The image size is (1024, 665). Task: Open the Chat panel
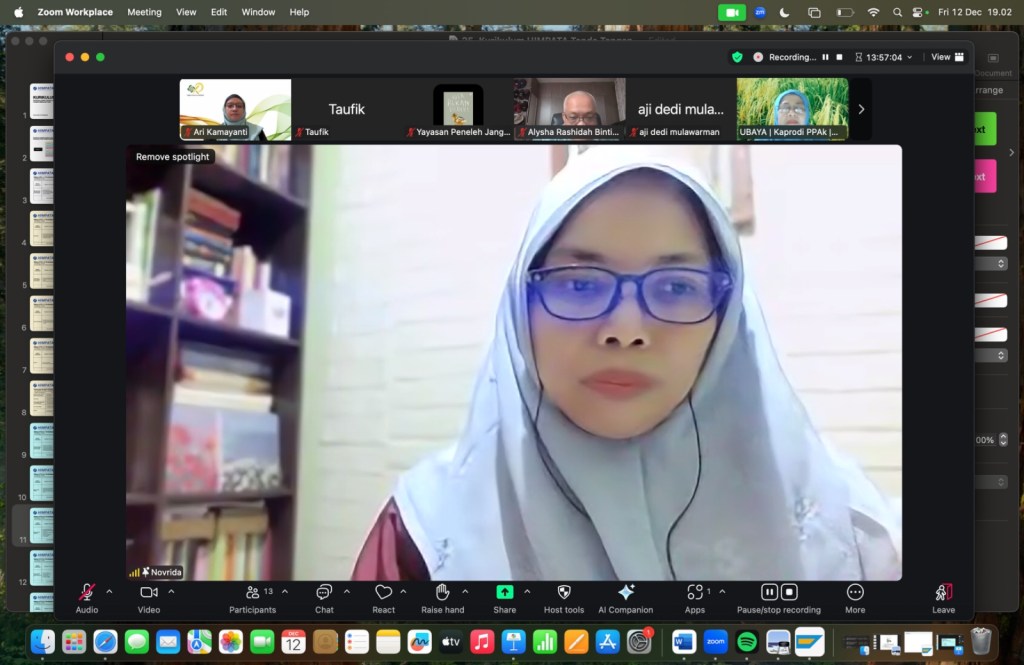point(324,592)
